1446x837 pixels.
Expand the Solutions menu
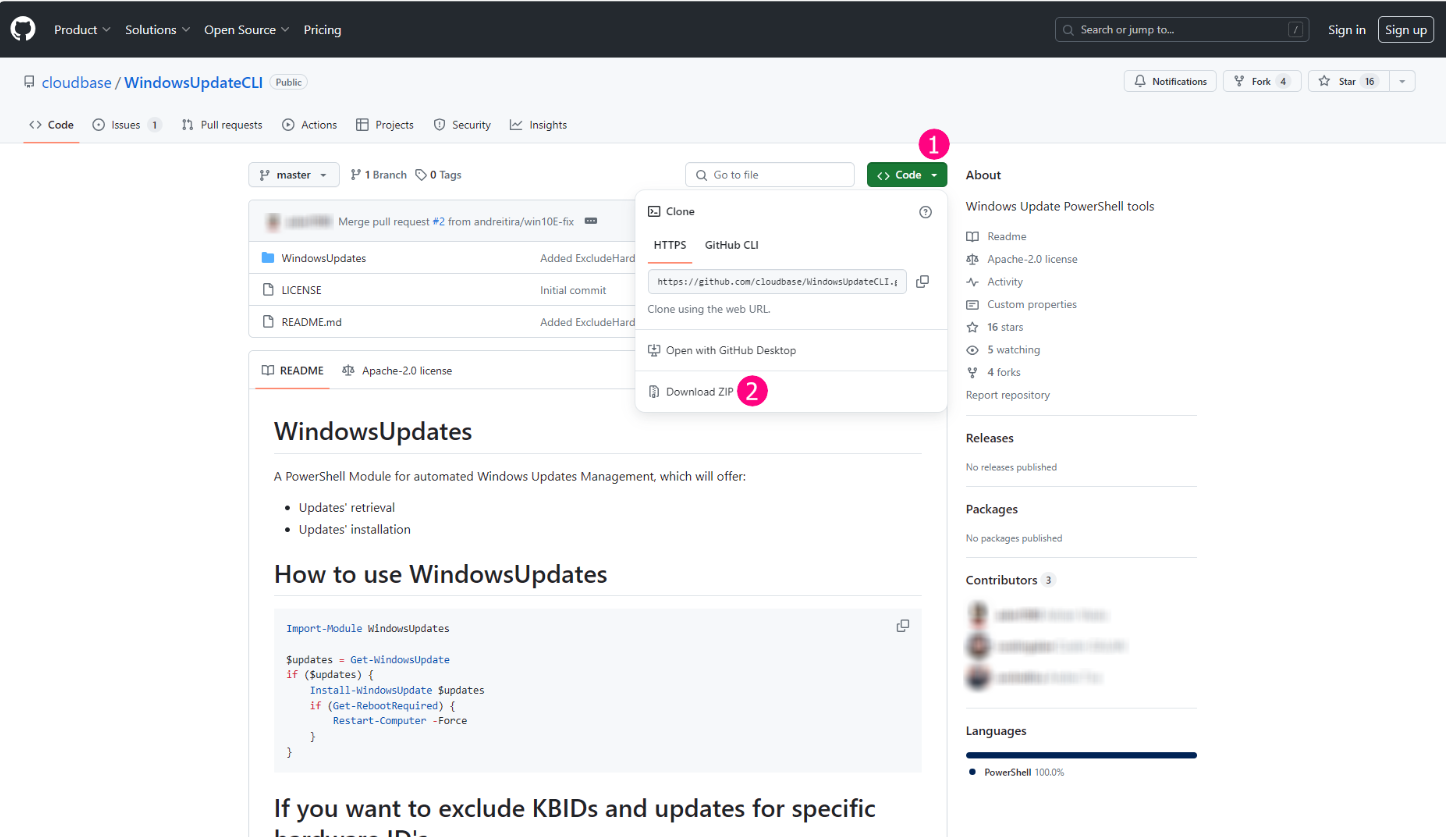pos(157,30)
